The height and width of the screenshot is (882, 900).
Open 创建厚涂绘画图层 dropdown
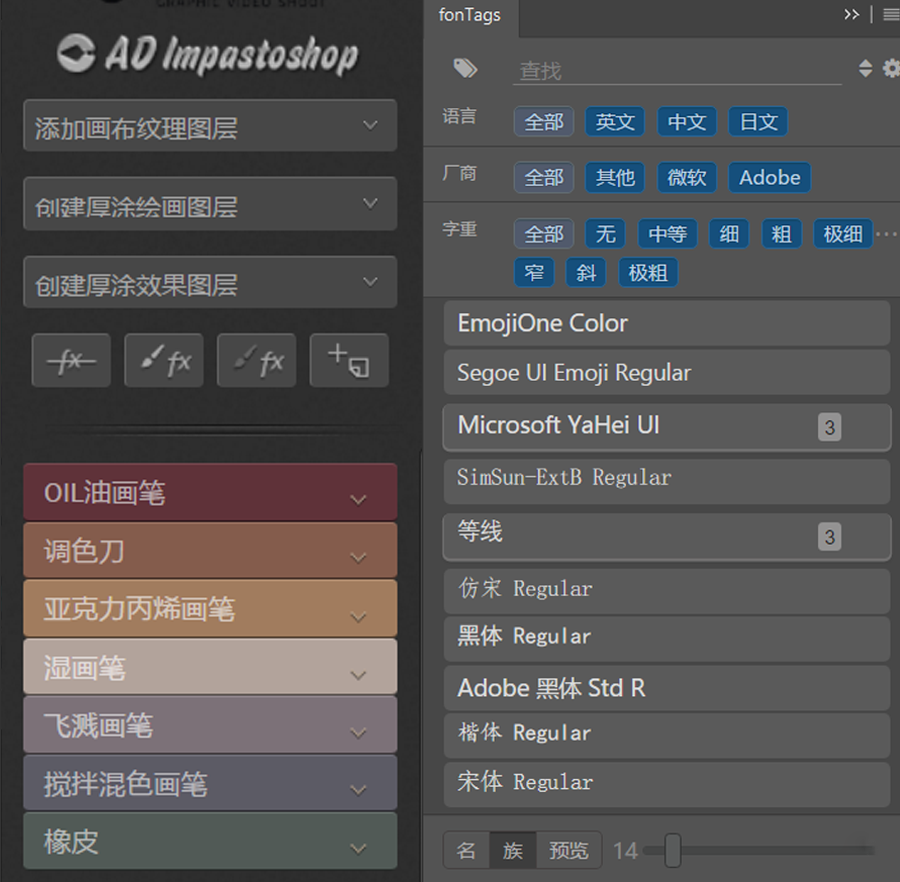[210, 204]
